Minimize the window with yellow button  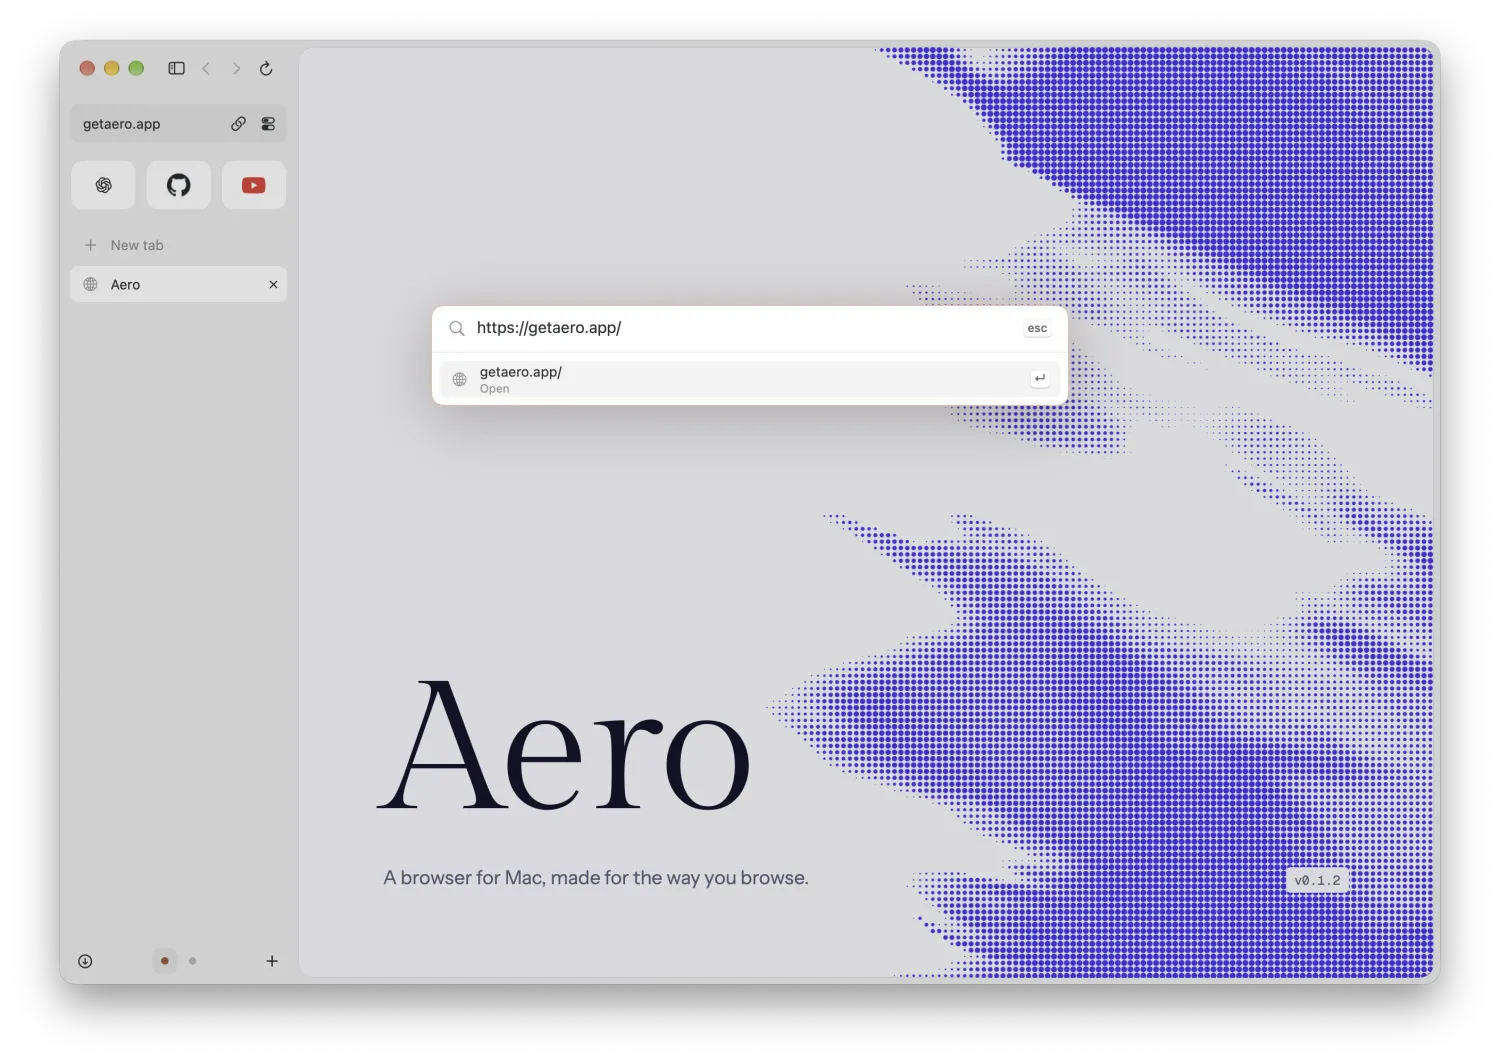[112, 68]
